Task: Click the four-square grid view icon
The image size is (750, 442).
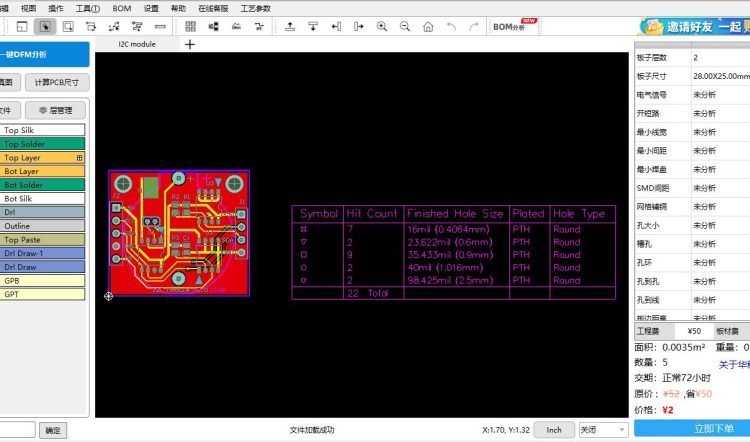Action: (x=190, y=27)
